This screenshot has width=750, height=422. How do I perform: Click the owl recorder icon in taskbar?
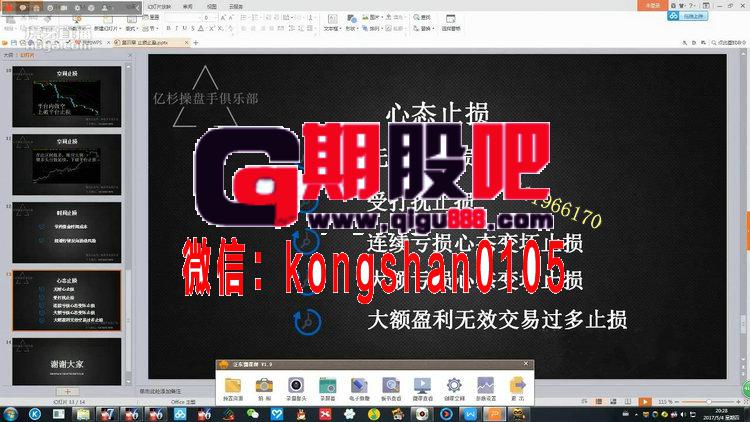click(x=519, y=414)
